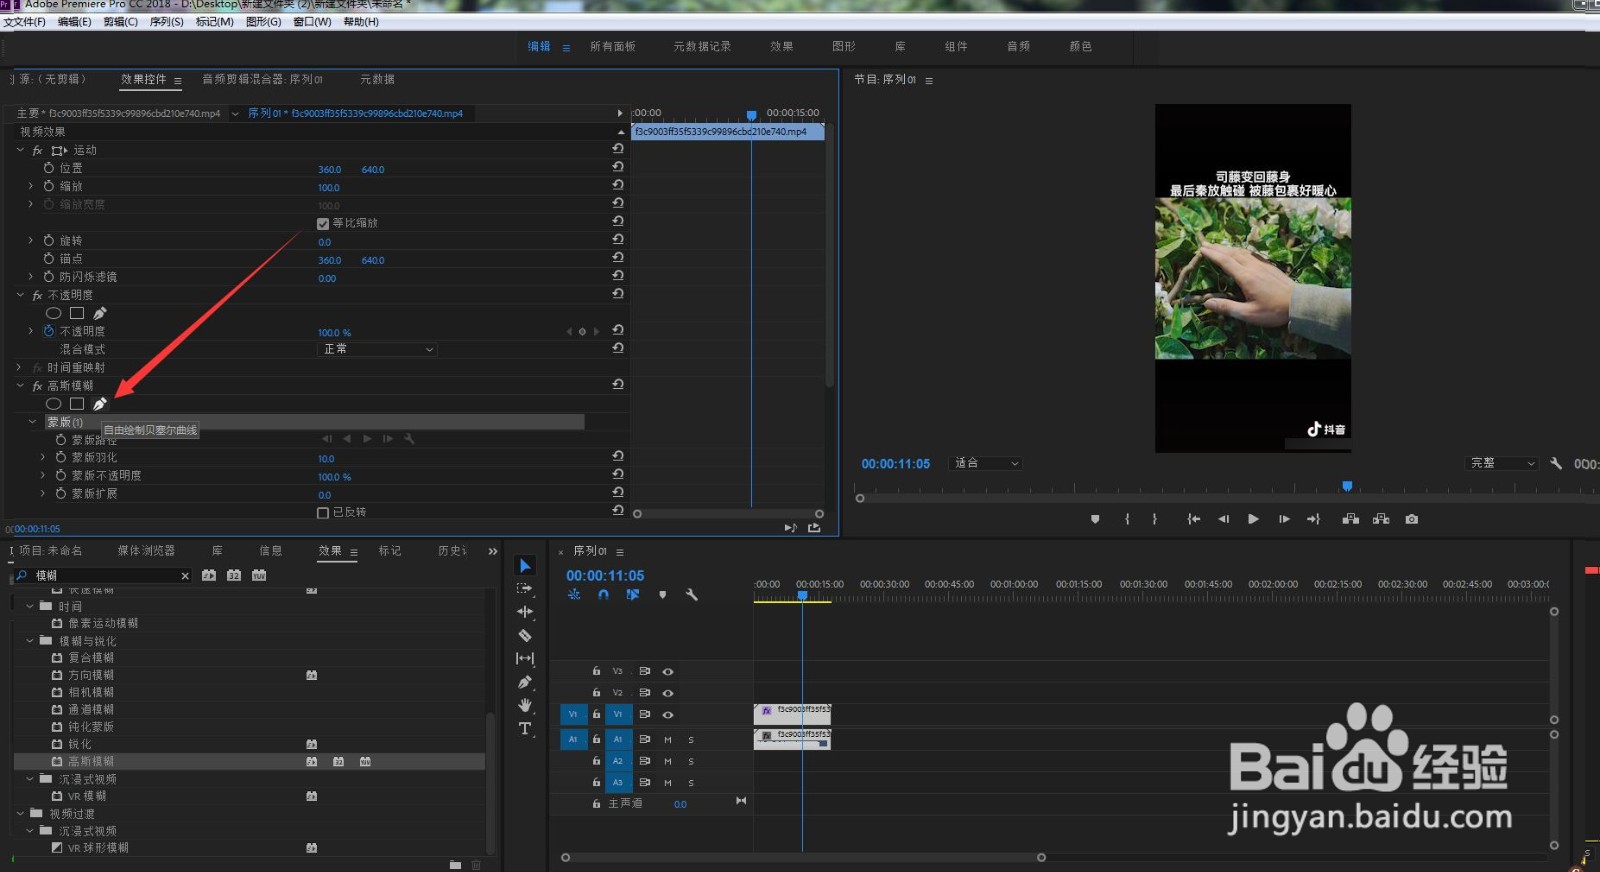The width and height of the screenshot is (1600, 872).
Task: Reset the 位置 parameter
Action: click(618, 168)
